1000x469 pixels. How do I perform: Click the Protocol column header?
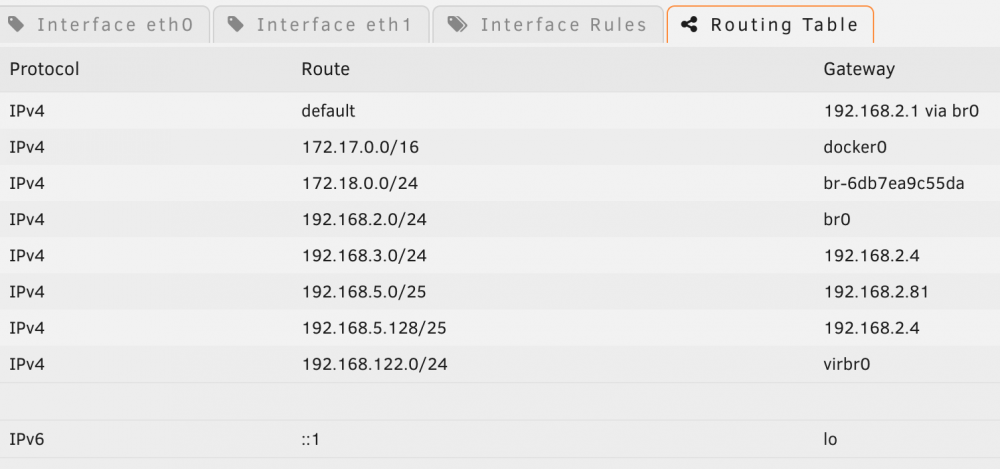coord(44,69)
